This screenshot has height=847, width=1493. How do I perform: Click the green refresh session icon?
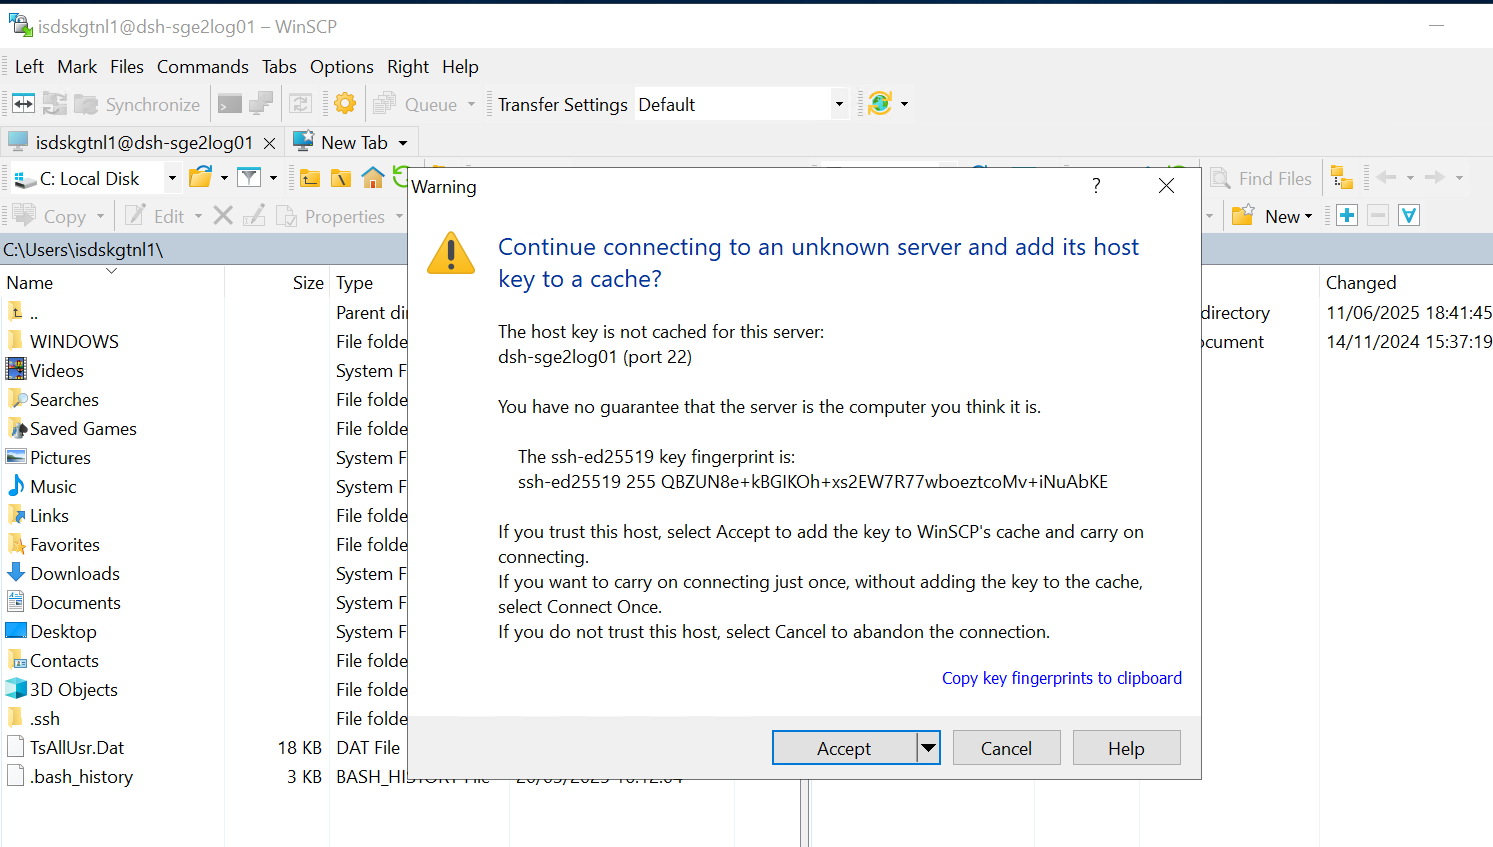tap(879, 103)
